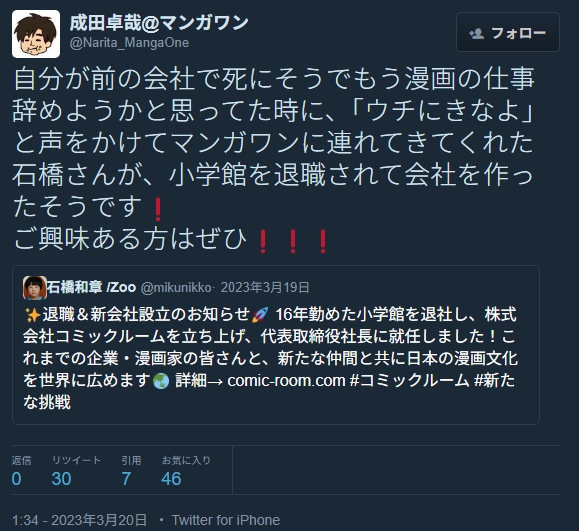This screenshot has height=531, width=579.
Task: Open the #コミックルーム hashtag
Action: (409, 381)
